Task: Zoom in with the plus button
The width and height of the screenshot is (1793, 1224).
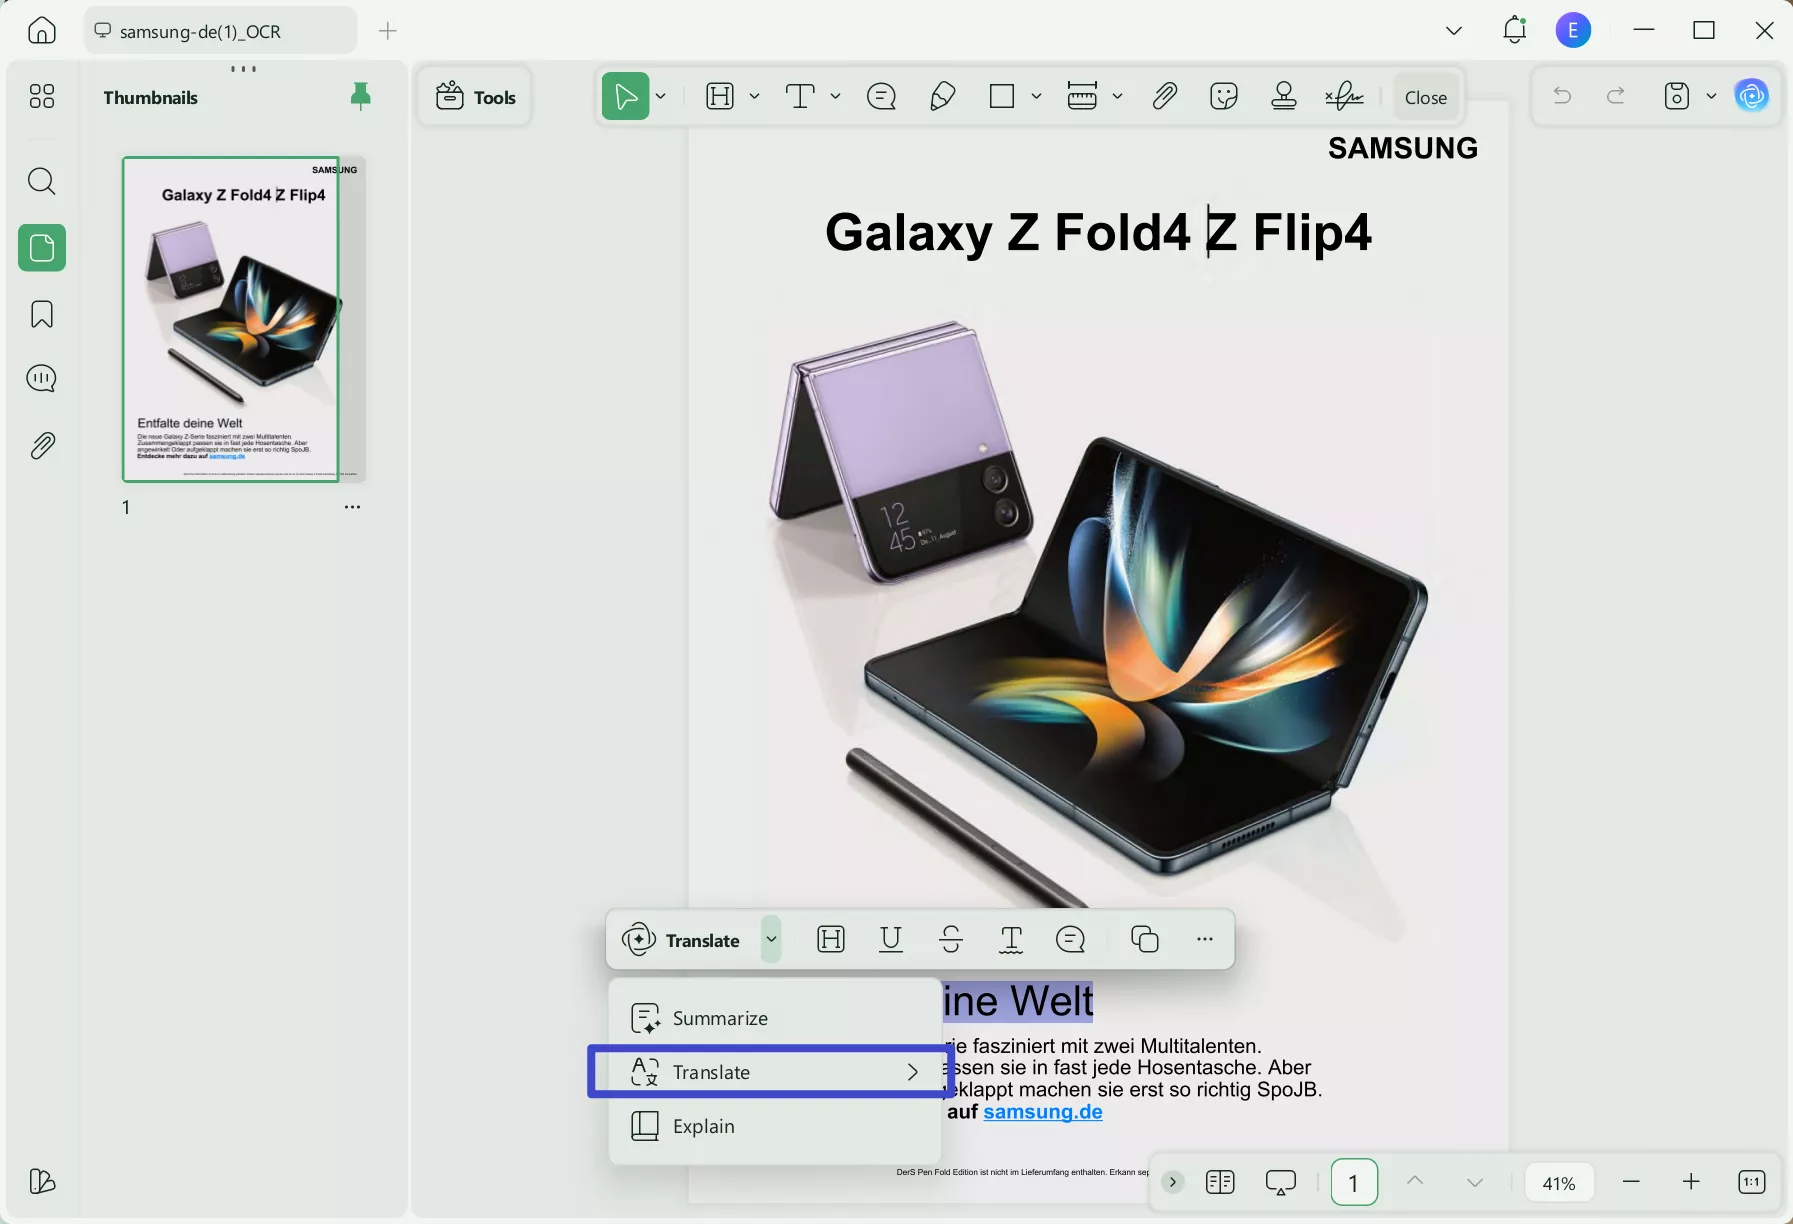Action: click(1691, 1182)
